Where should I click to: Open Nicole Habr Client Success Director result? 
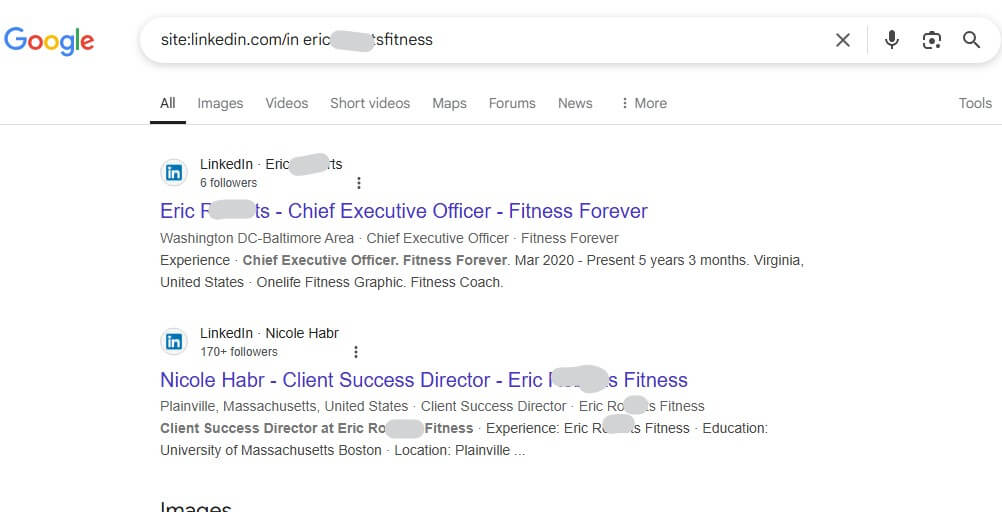(x=424, y=380)
